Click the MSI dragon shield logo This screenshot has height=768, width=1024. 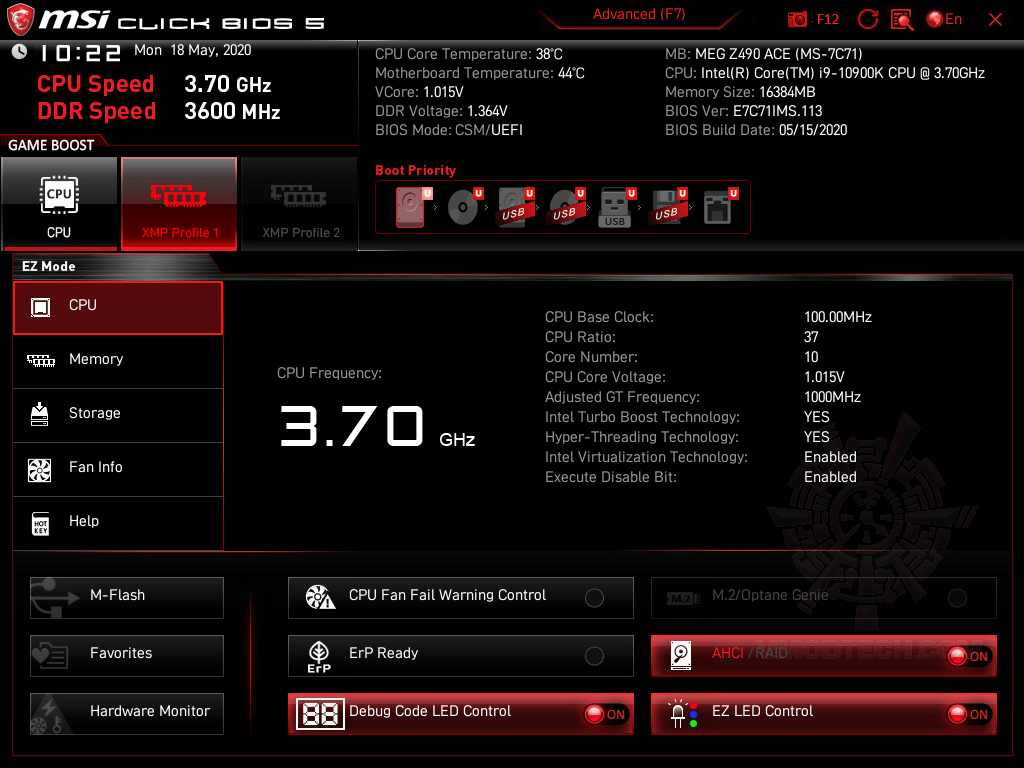point(20,20)
